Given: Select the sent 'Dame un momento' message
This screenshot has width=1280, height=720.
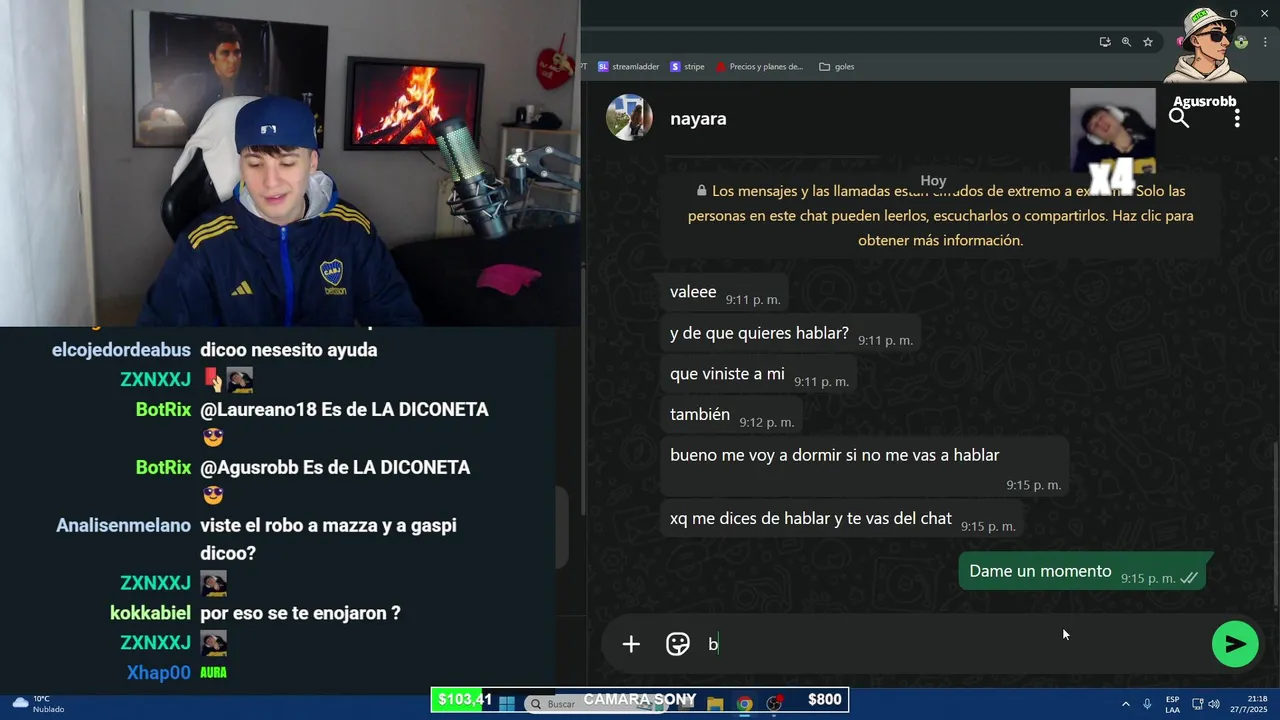Looking at the screenshot, I should pos(1084,572).
